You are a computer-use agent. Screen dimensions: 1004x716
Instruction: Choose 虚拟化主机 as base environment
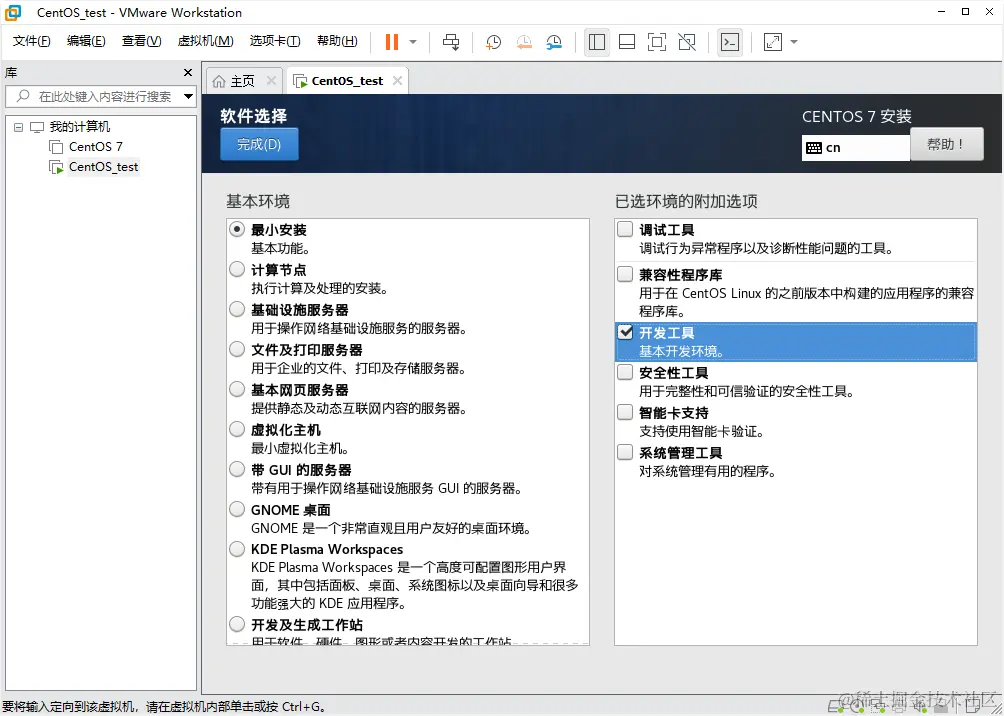point(236,429)
